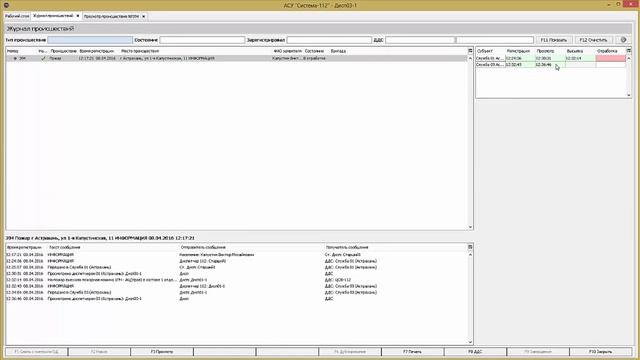Click the Зарегистрировал filter field
The height and width of the screenshot is (360, 640).
pyautogui.click(x=329, y=40)
